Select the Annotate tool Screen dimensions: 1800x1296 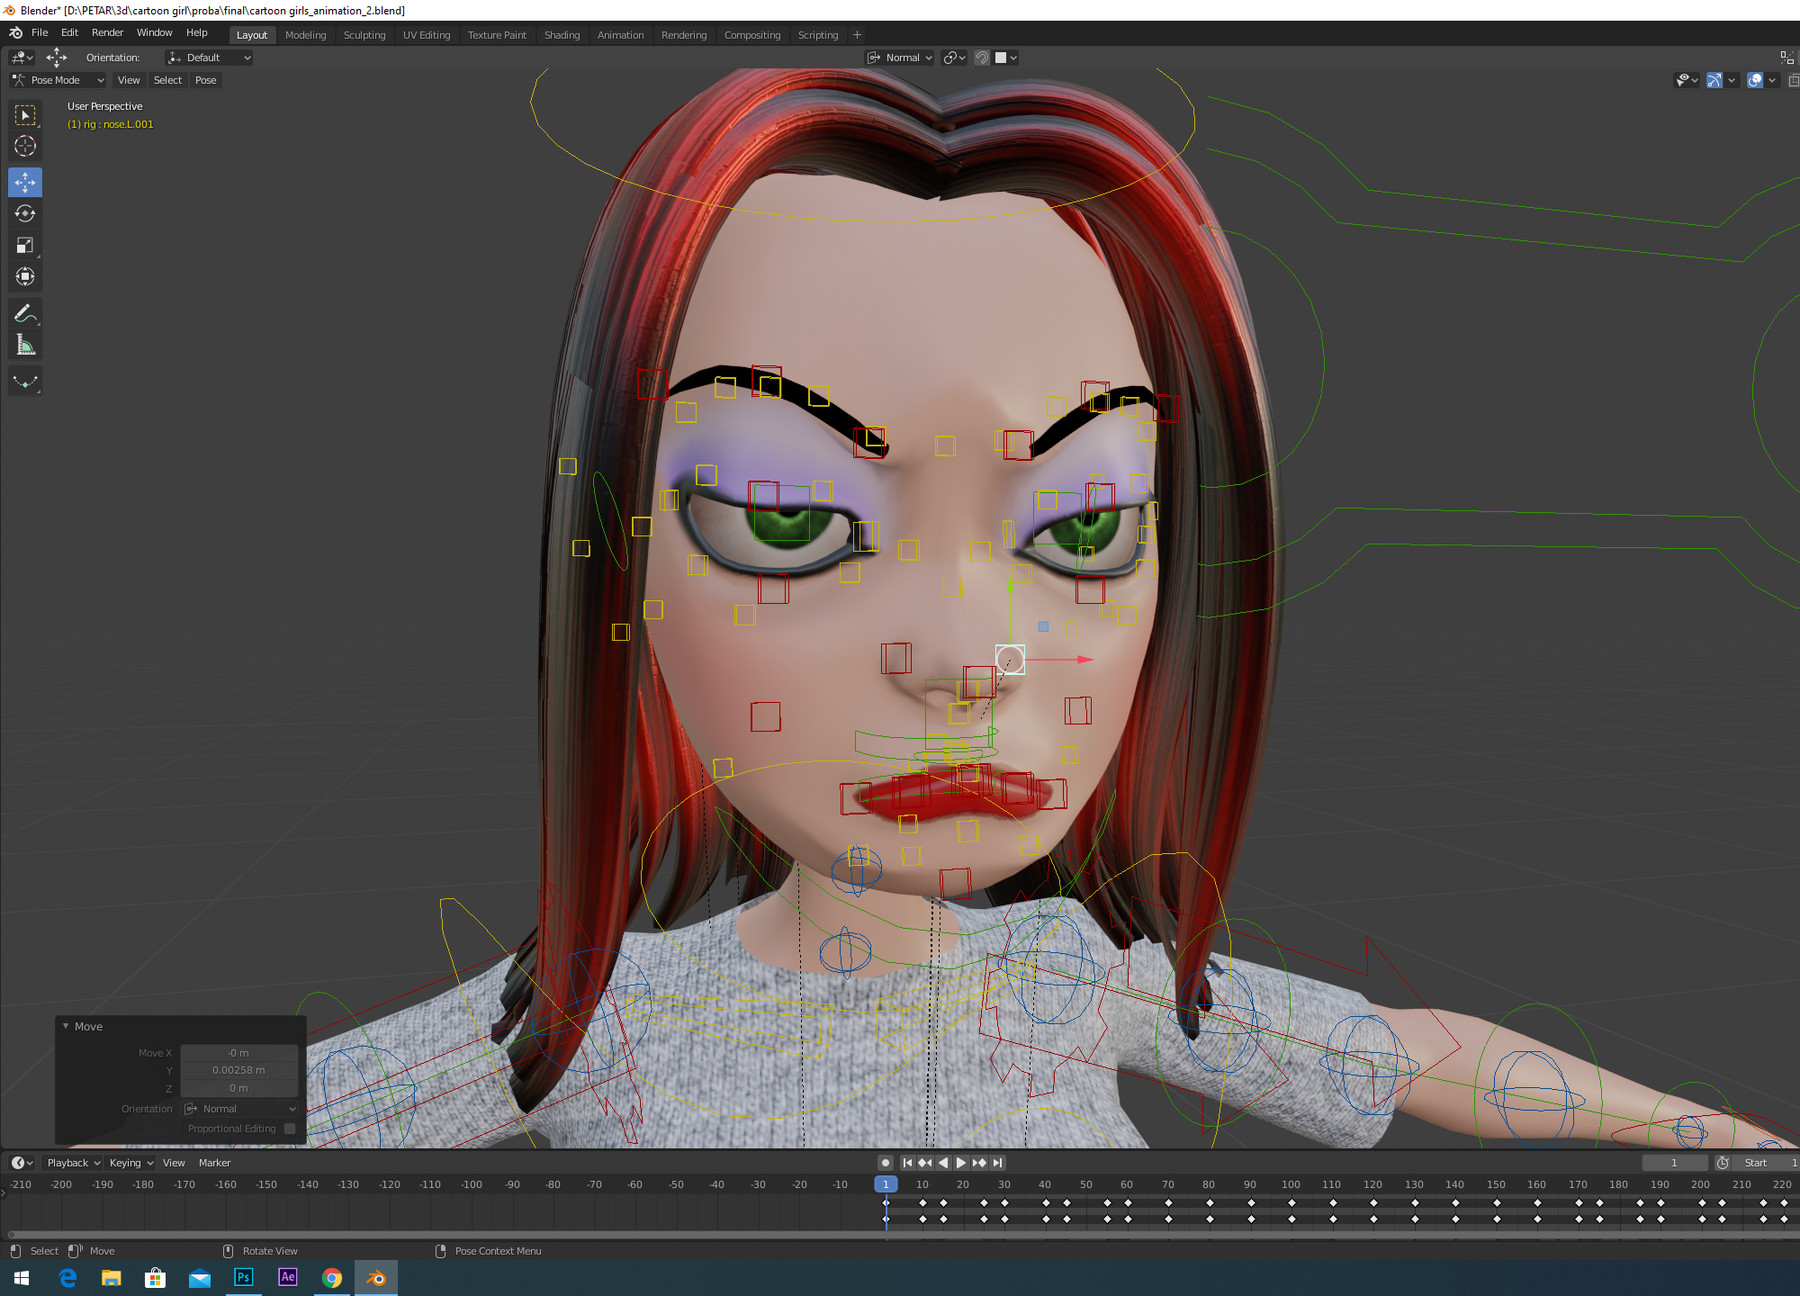(25, 314)
